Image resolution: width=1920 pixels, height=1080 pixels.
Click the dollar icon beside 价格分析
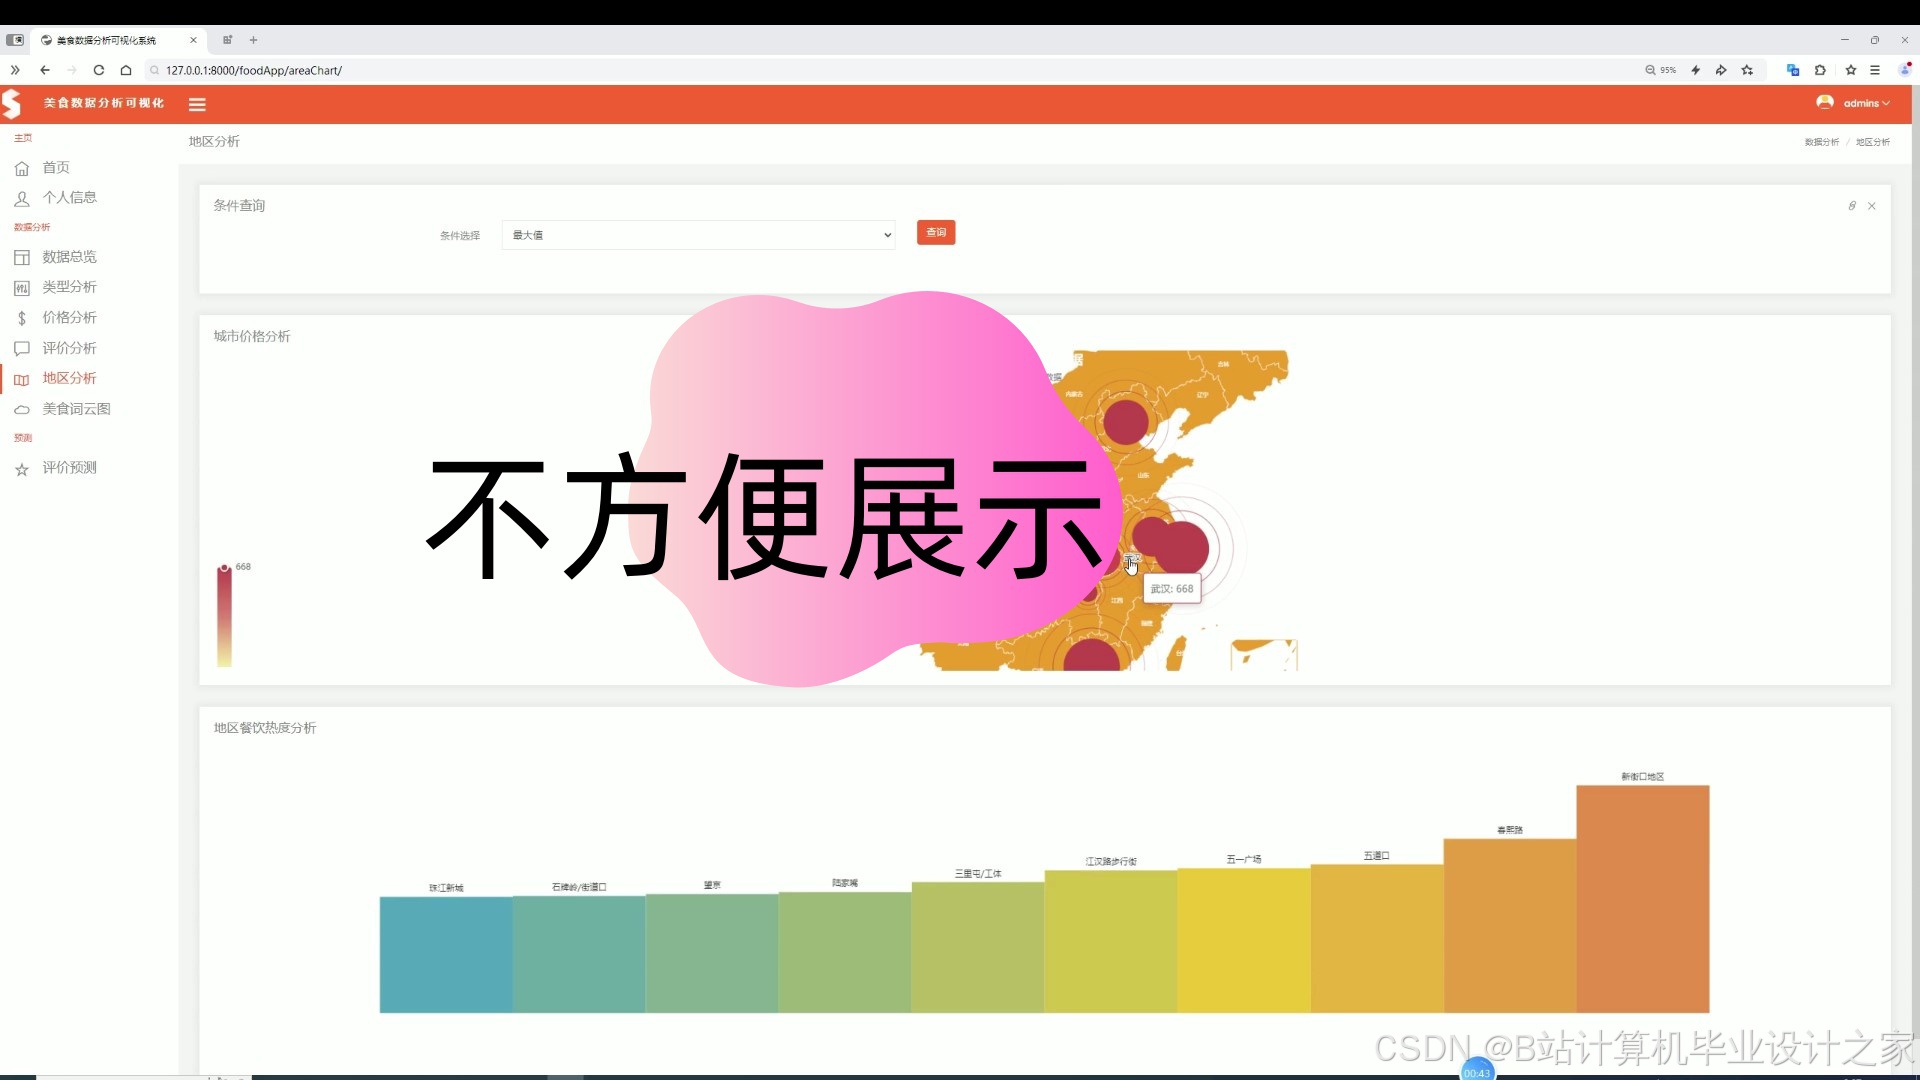(22, 319)
